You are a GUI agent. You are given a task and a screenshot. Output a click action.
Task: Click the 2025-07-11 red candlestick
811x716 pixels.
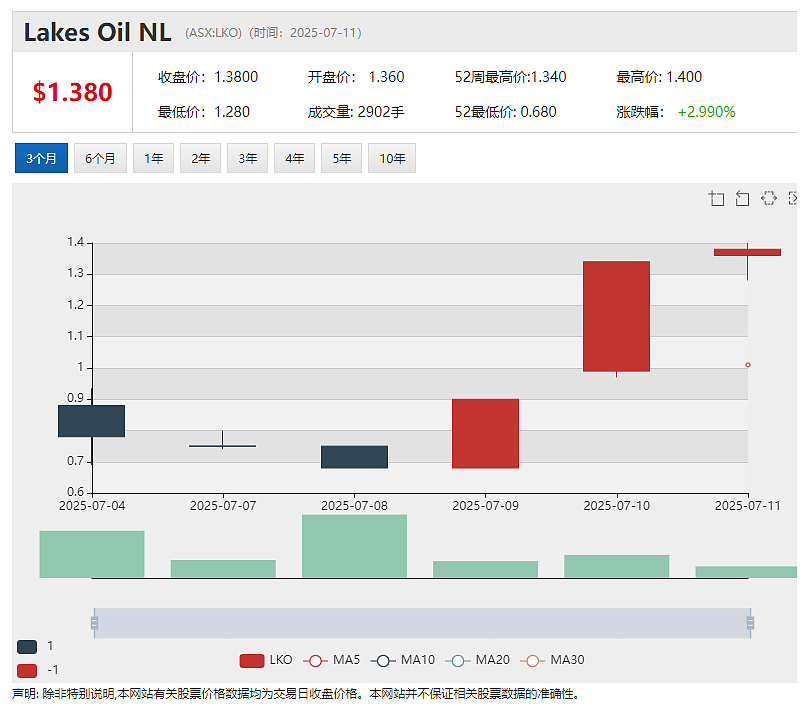[747, 252]
